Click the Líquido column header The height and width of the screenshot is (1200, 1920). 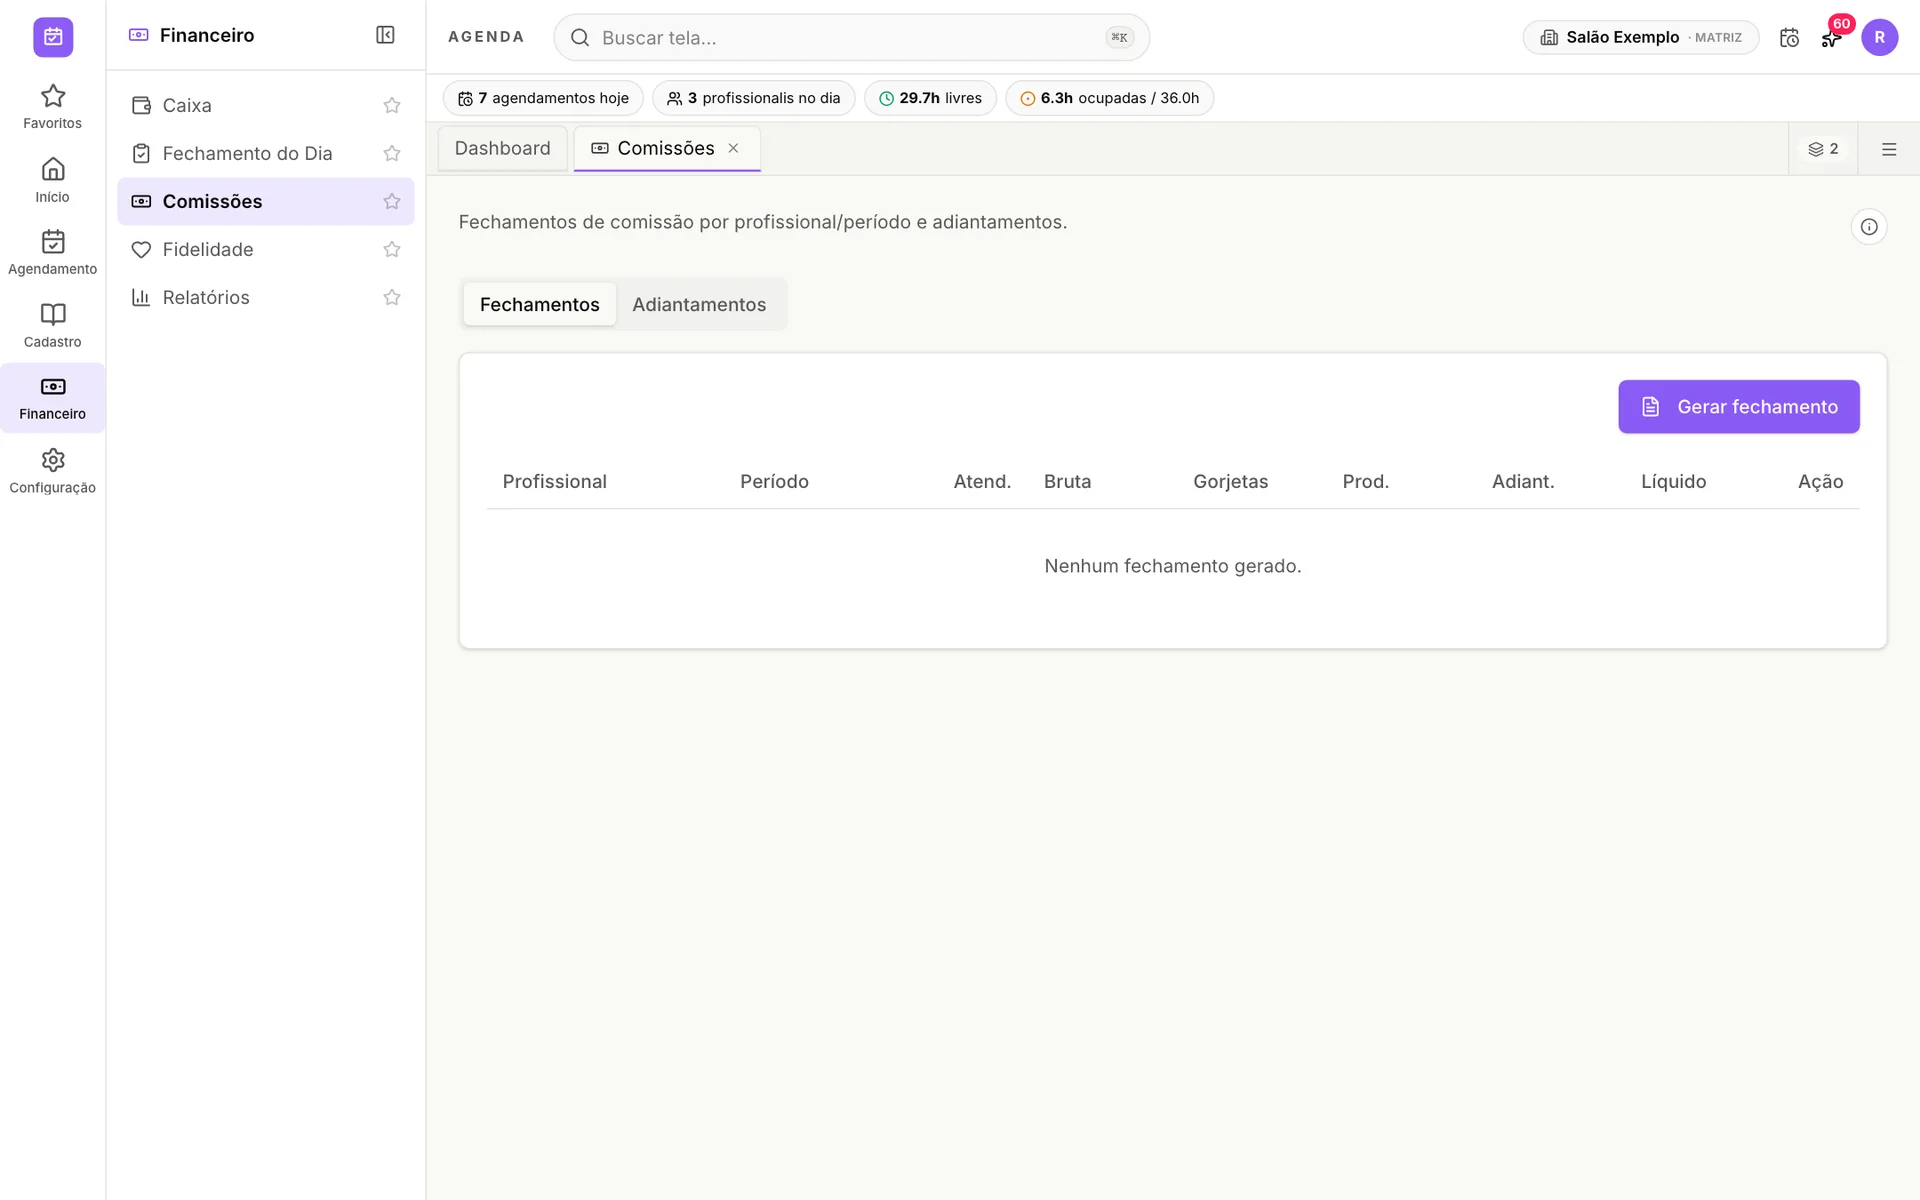click(x=1673, y=481)
